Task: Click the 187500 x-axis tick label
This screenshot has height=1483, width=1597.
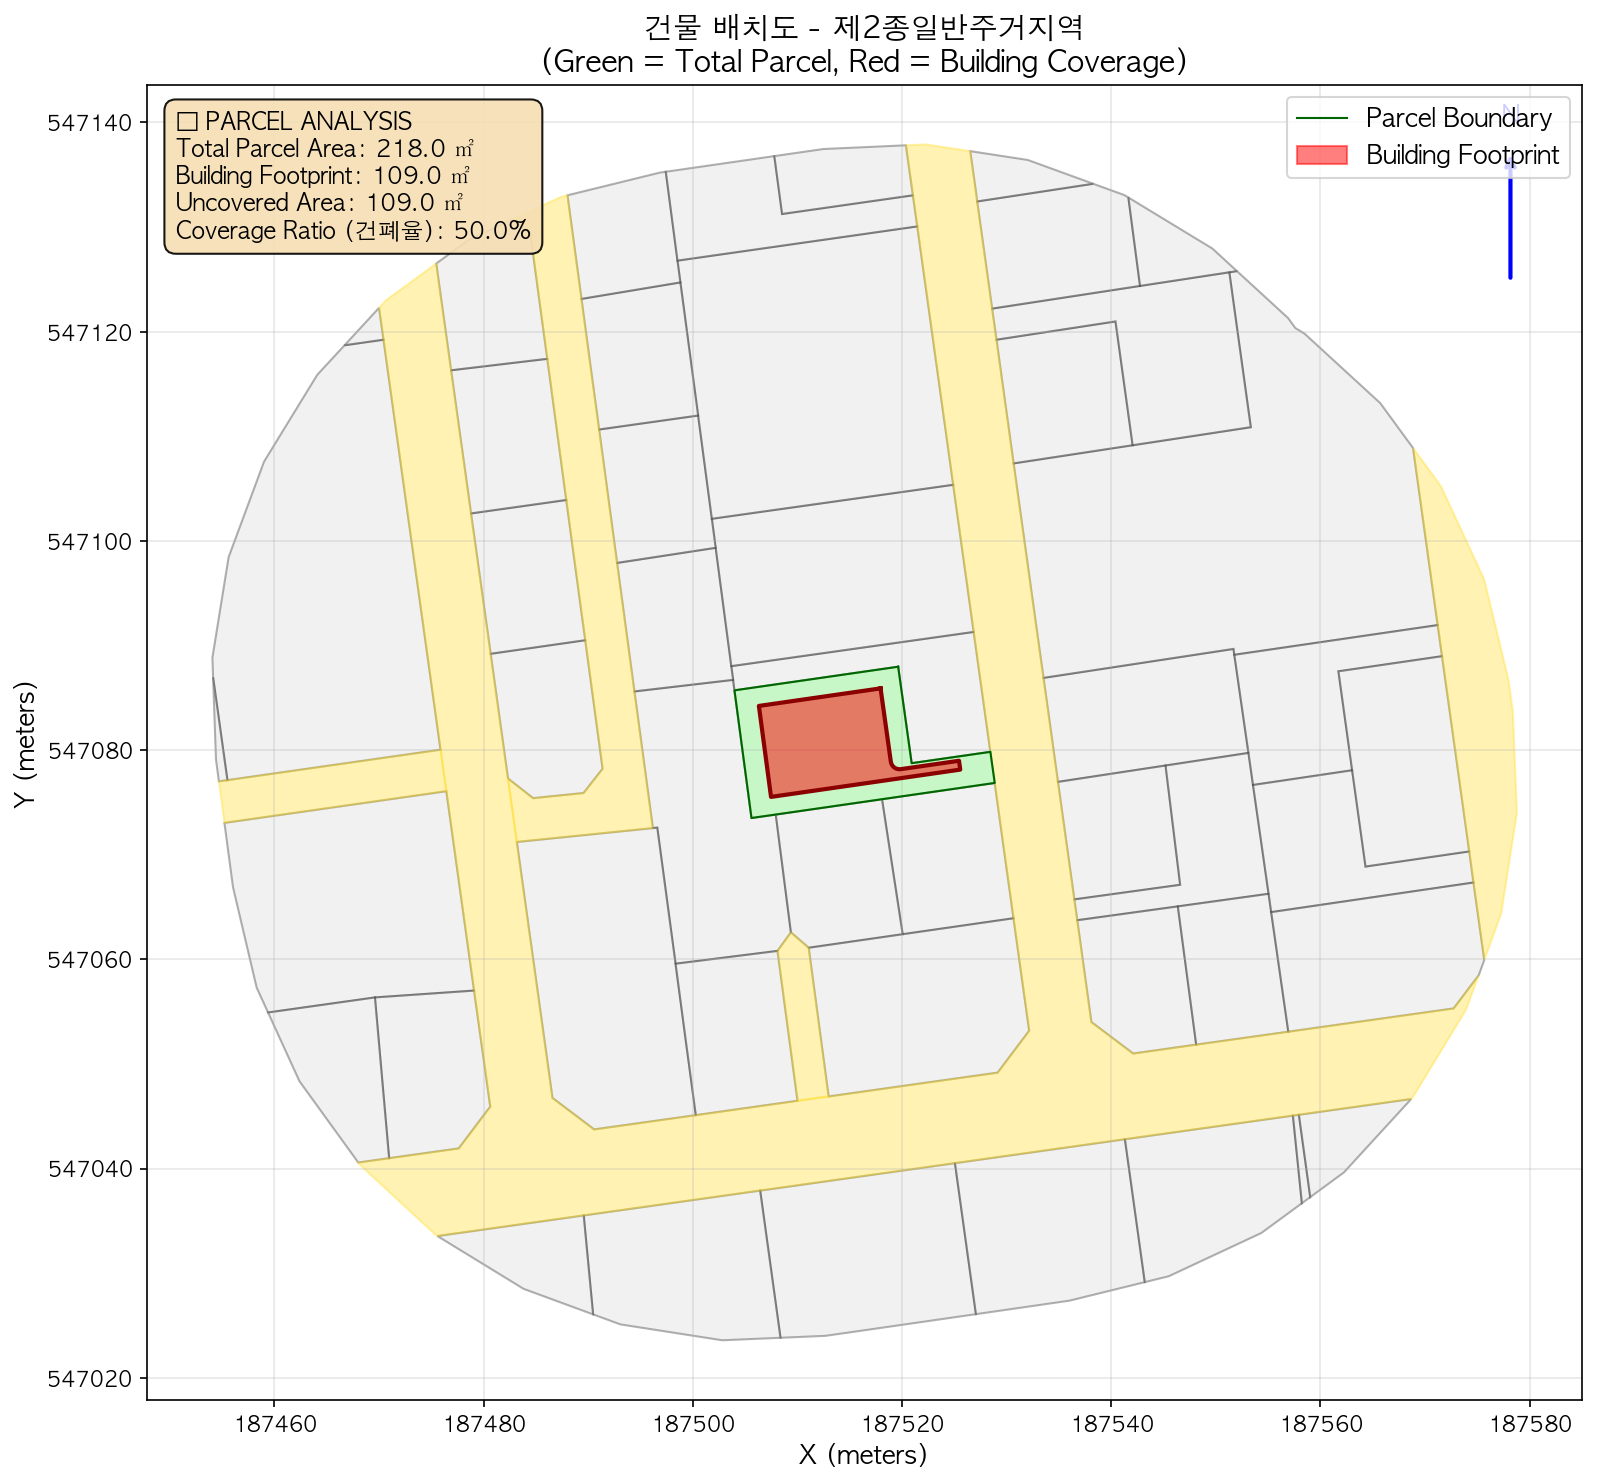Action: coord(692,1422)
